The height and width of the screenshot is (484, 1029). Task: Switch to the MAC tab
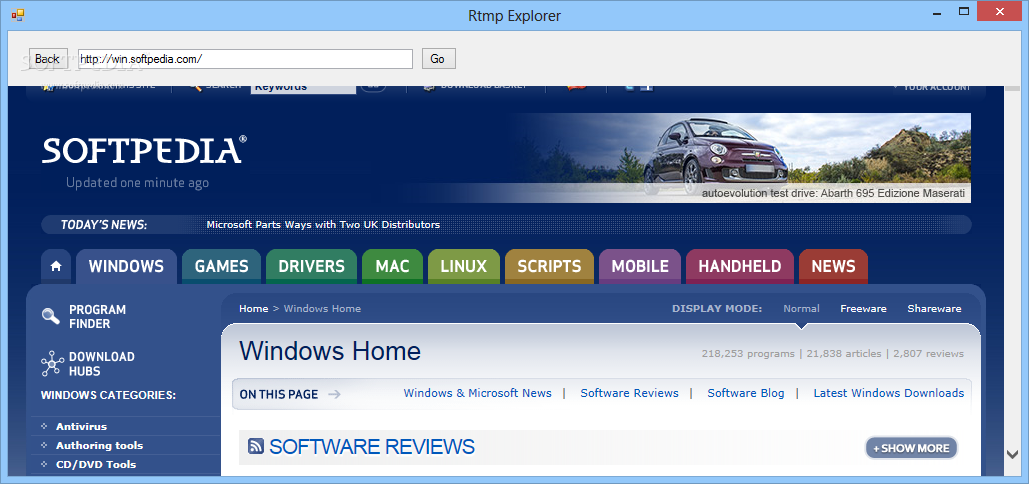coord(392,266)
